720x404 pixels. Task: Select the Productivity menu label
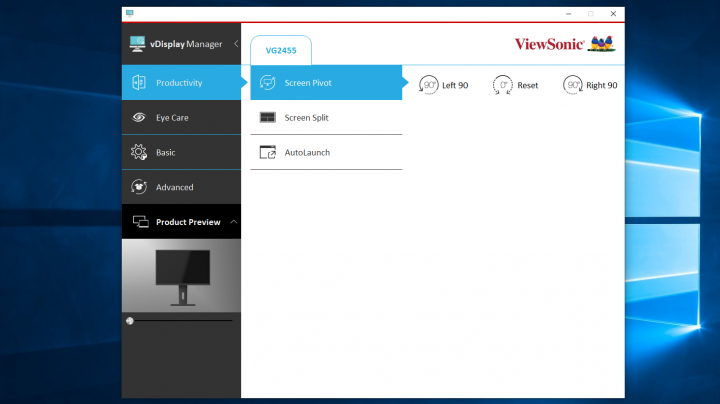click(x=179, y=83)
